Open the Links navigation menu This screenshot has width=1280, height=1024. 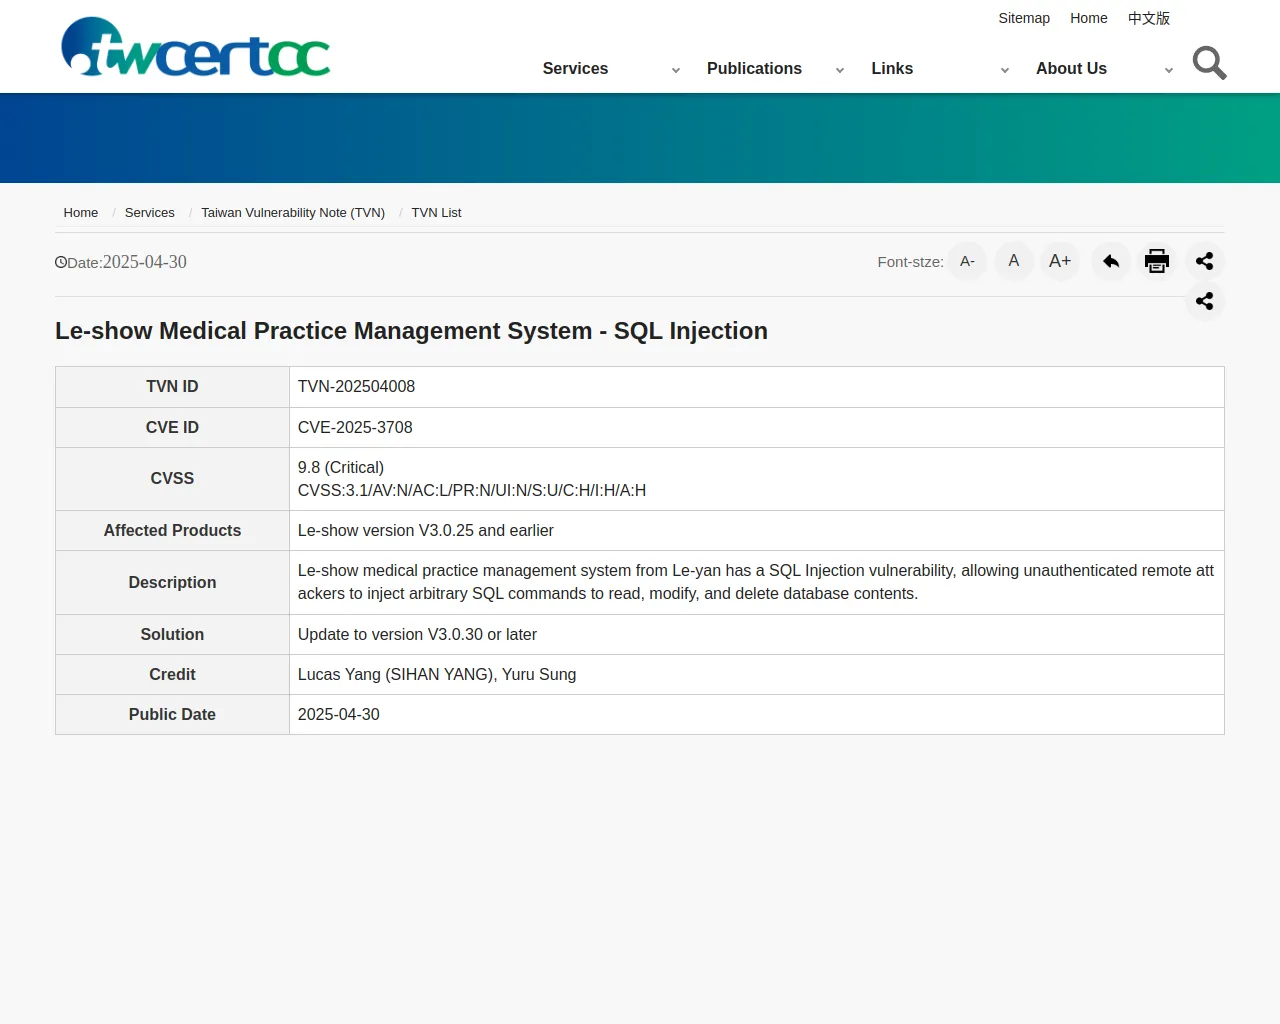[892, 69]
